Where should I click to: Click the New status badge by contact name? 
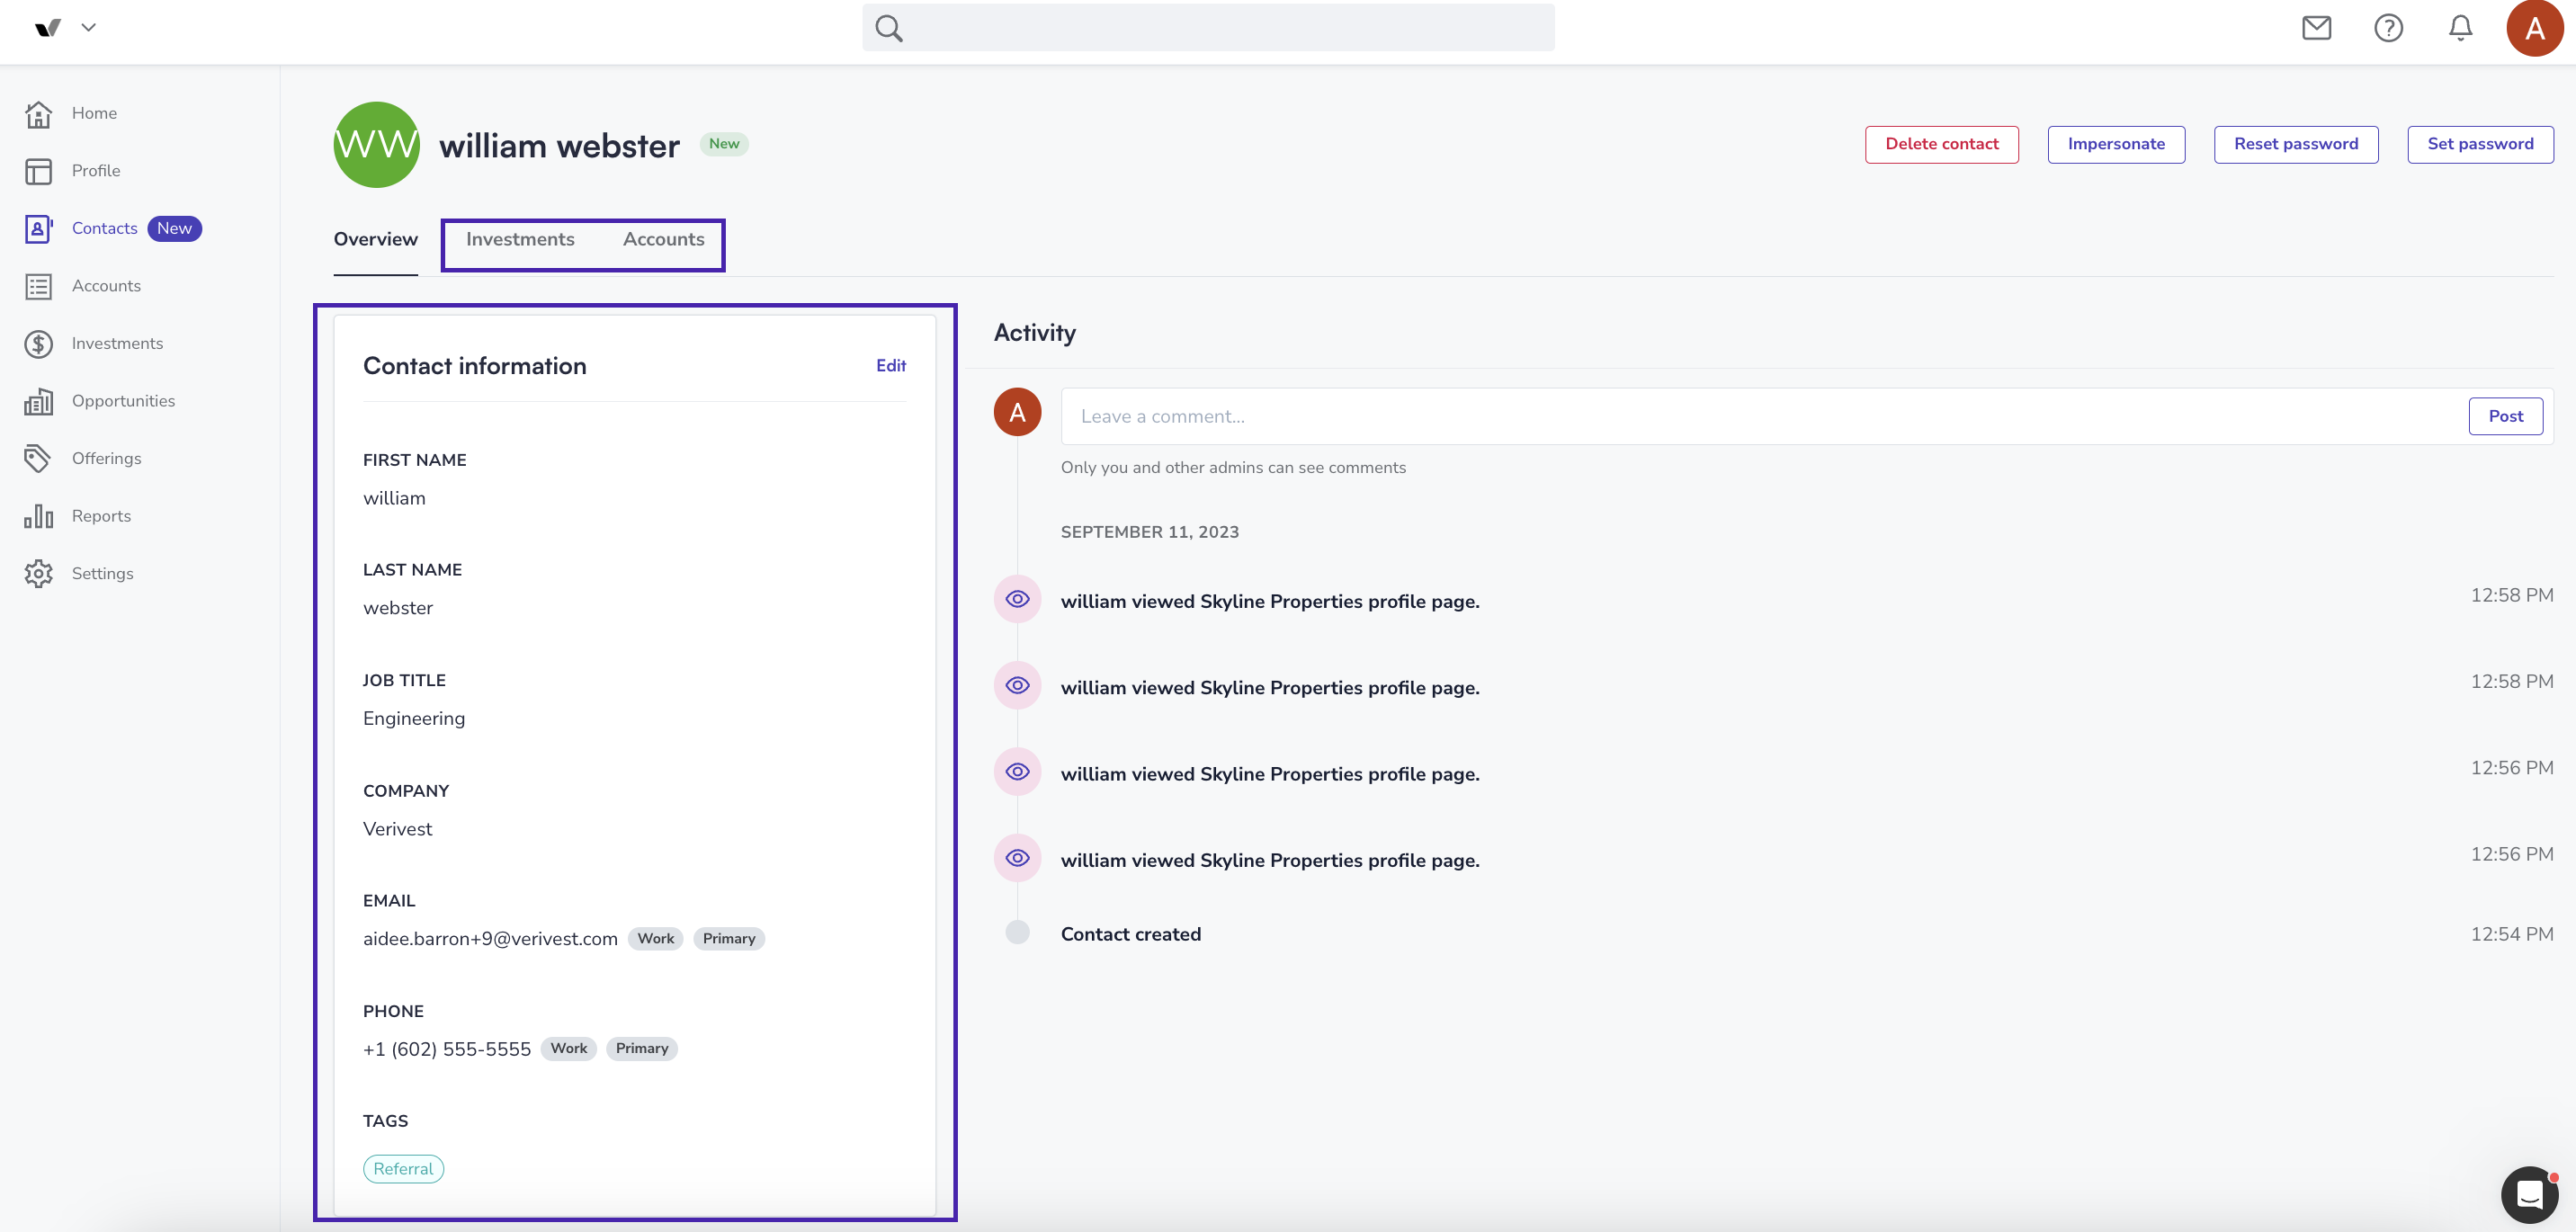tap(724, 144)
